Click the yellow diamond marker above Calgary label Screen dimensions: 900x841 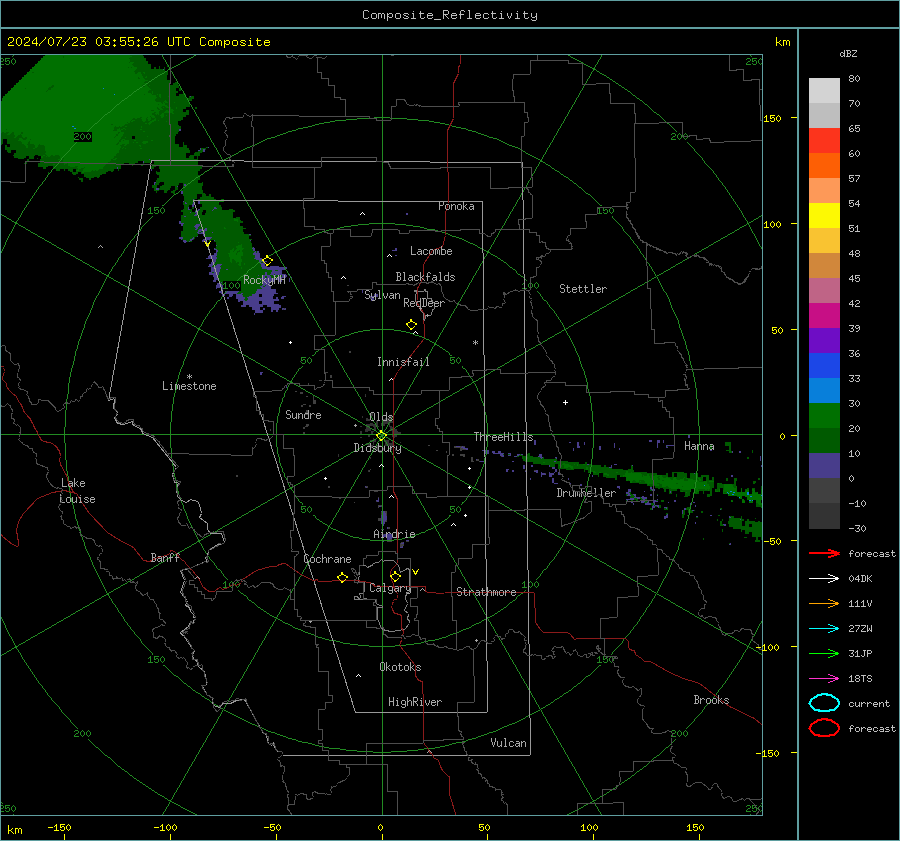[395, 576]
